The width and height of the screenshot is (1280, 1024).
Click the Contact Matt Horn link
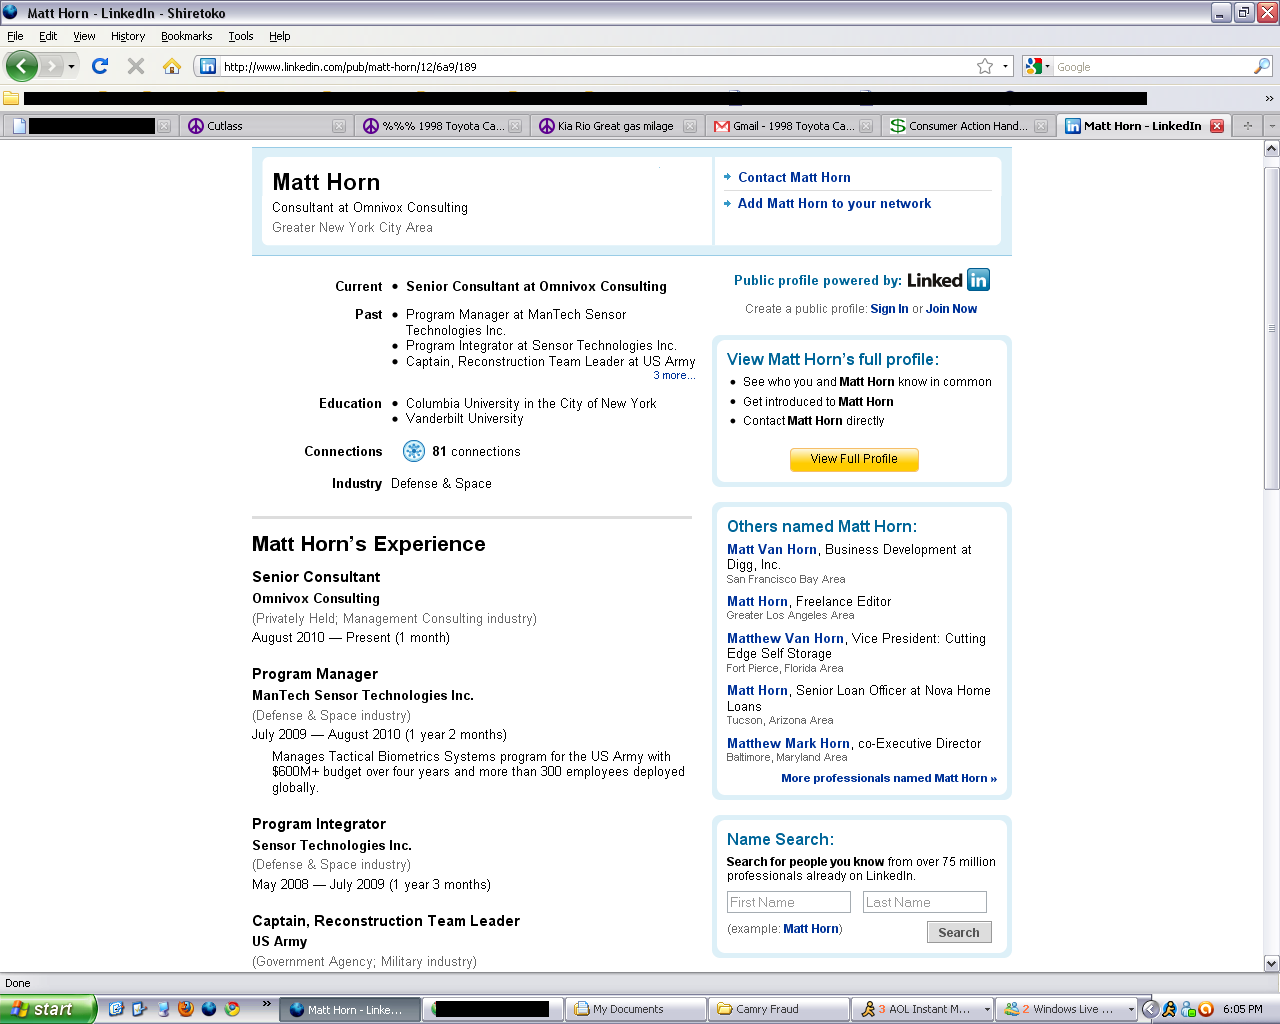pyautogui.click(x=794, y=177)
